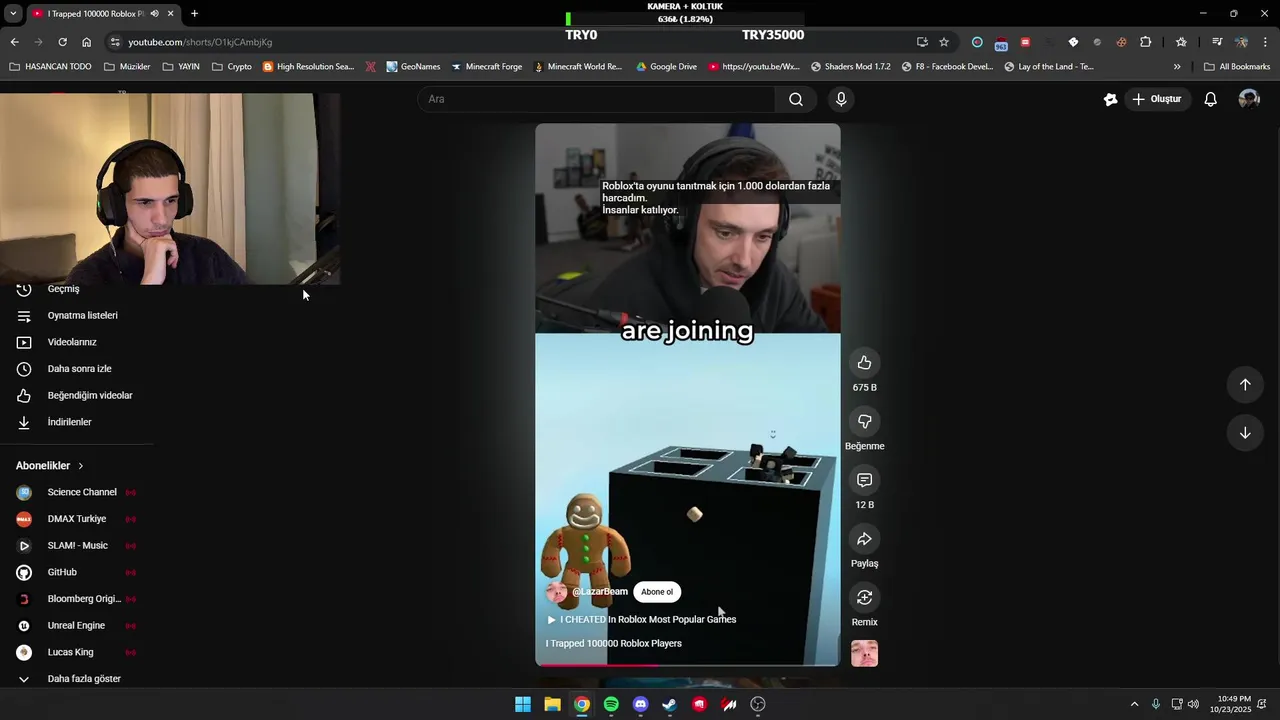
Task: Open Lucas King subscription
Action: [70, 652]
